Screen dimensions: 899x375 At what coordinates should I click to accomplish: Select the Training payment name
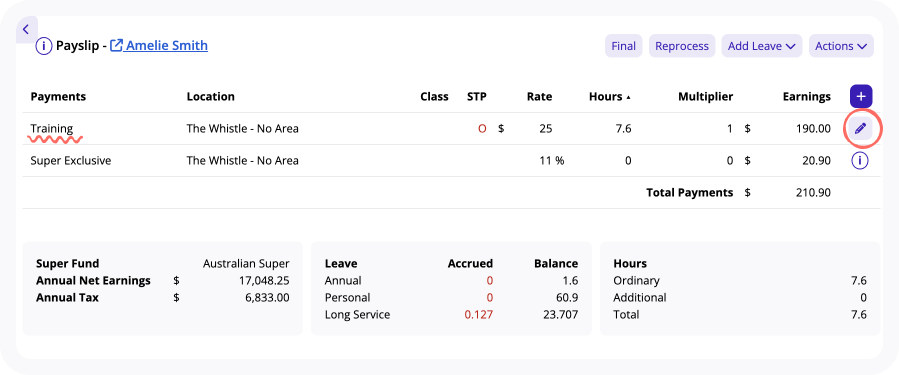pyautogui.click(x=52, y=128)
